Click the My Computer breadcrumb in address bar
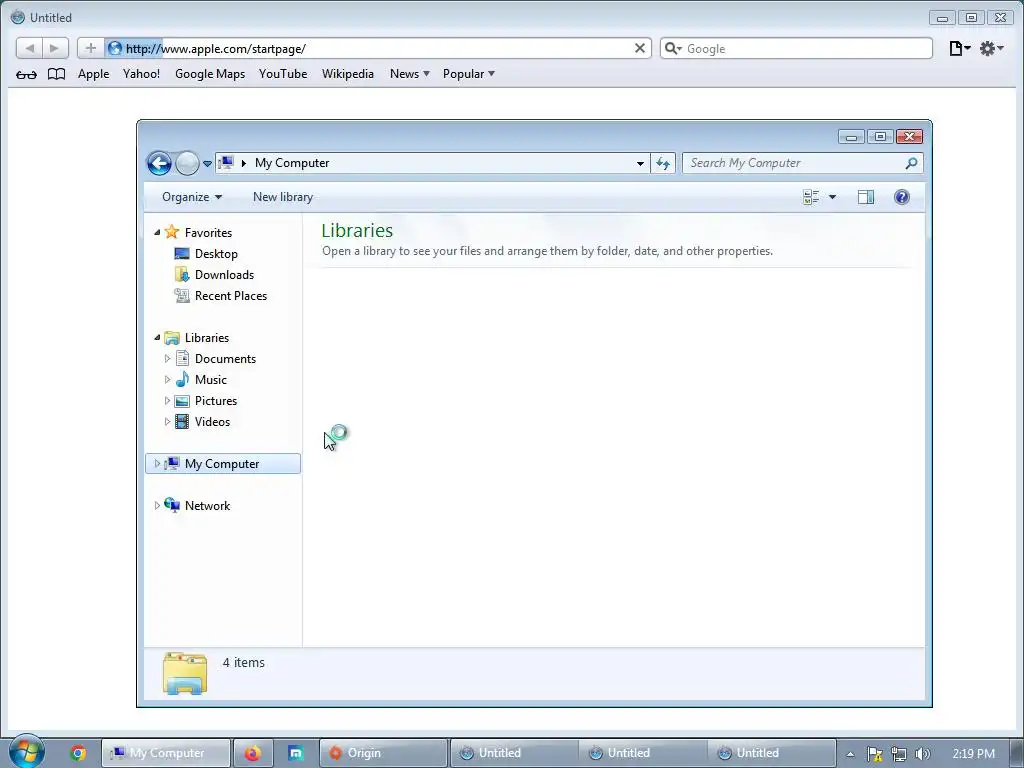The height and width of the screenshot is (768, 1024). pos(292,163)
